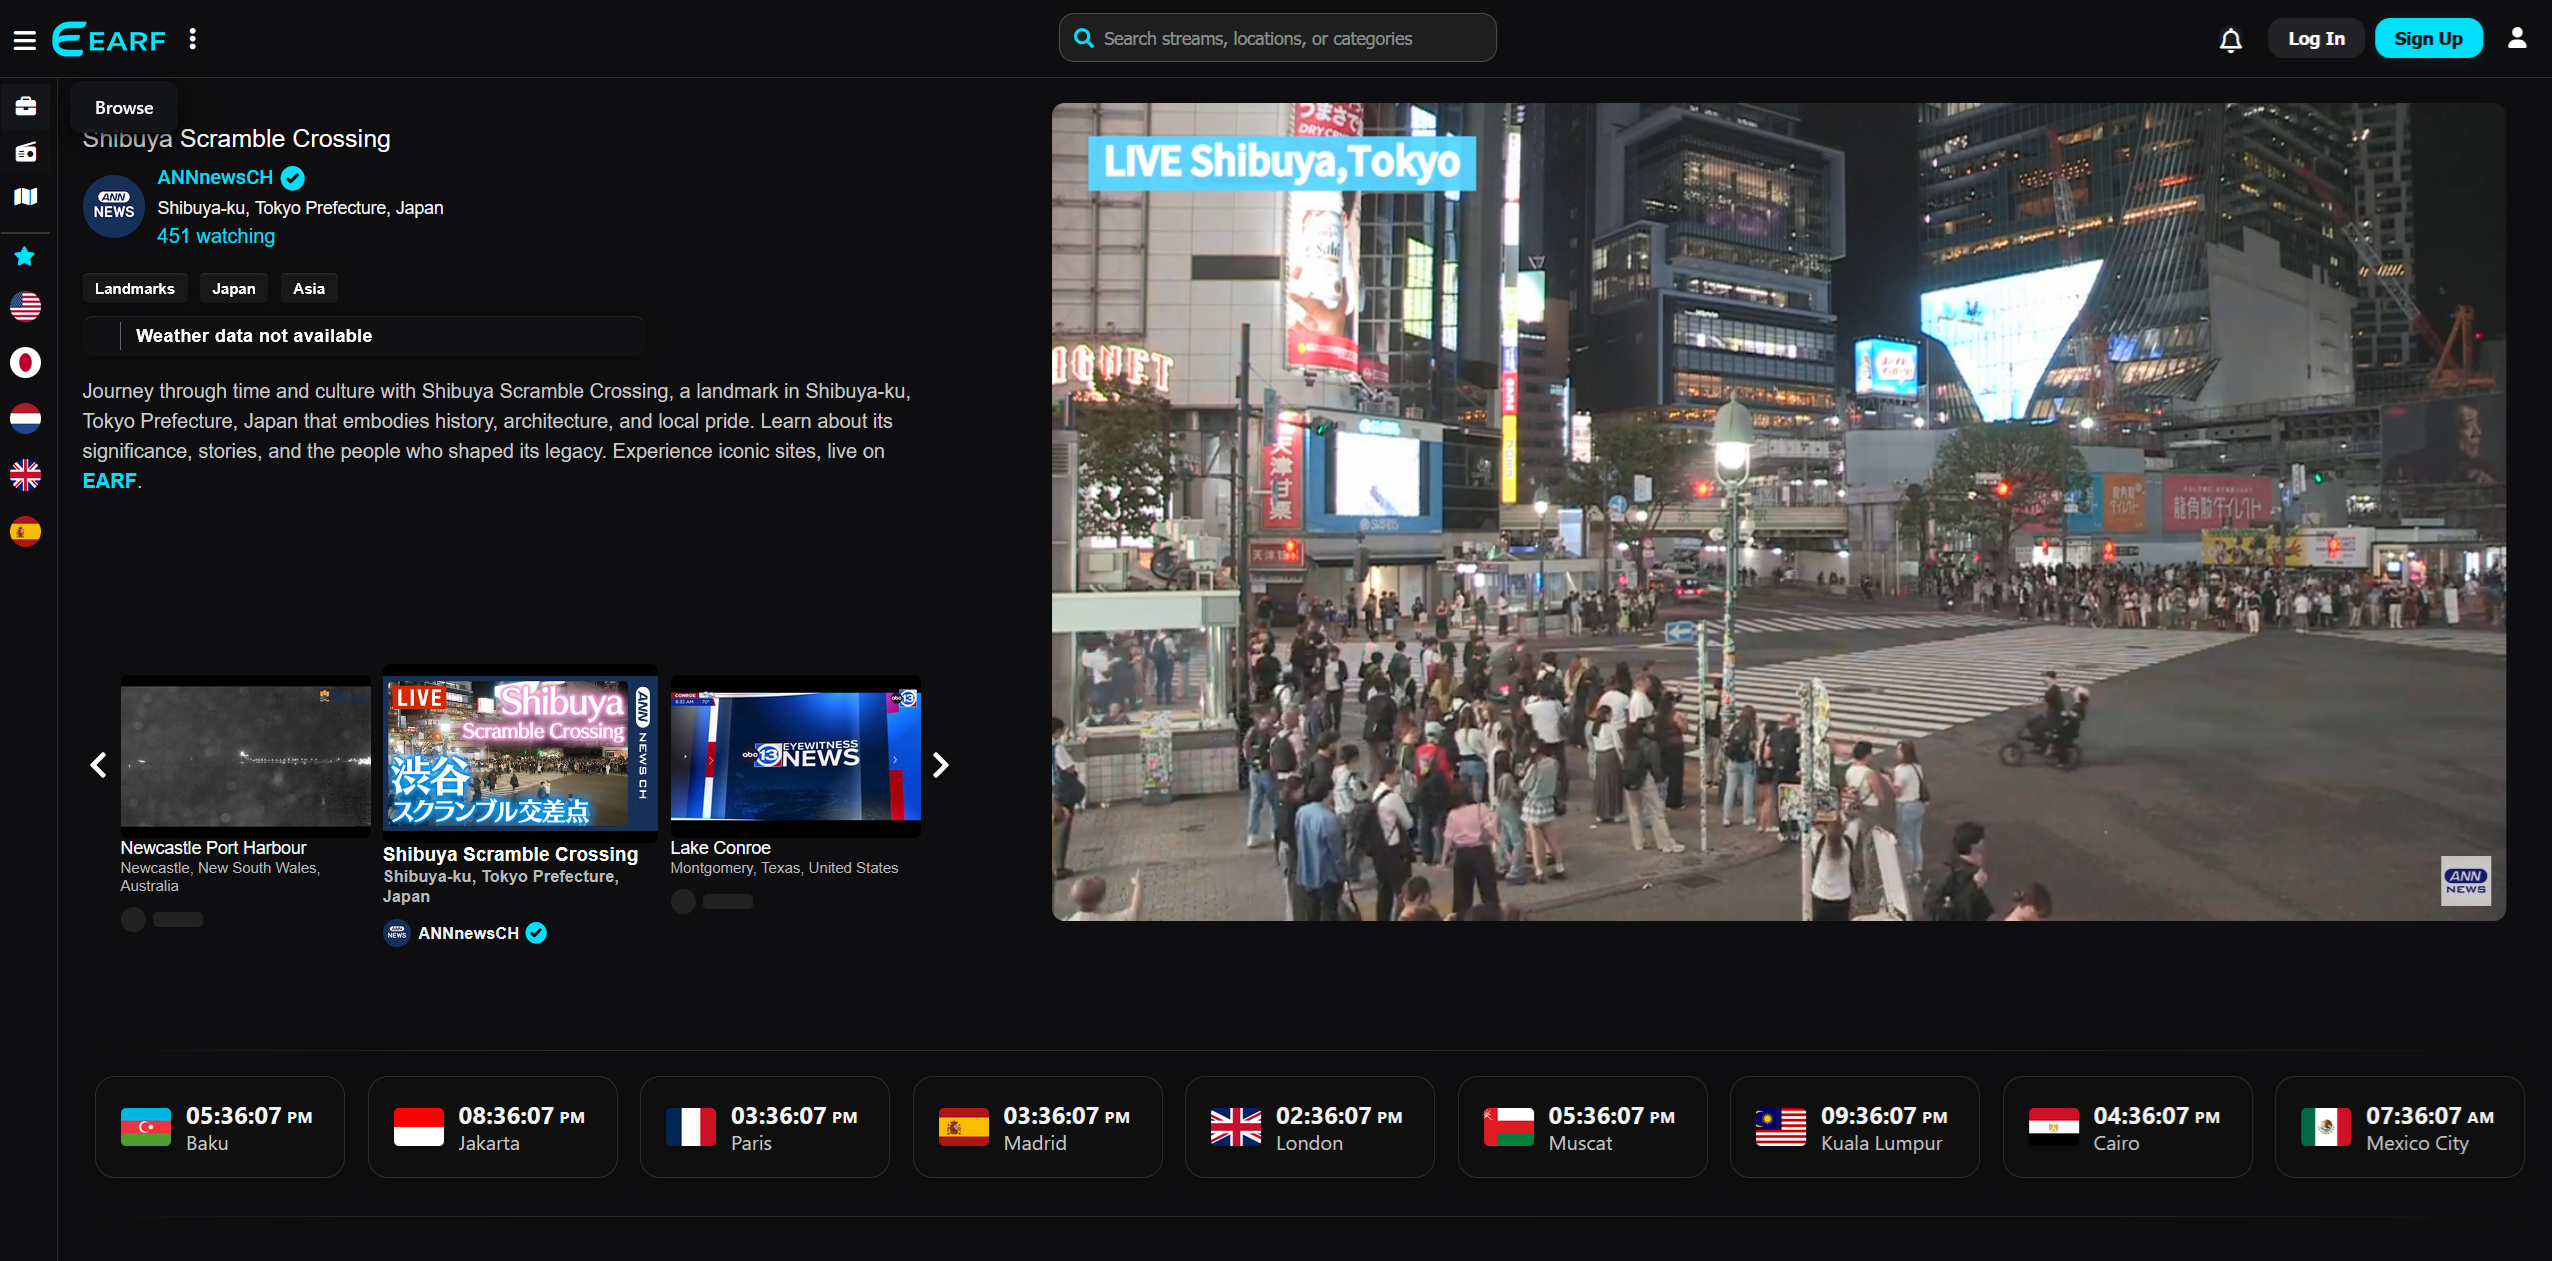Click the three-dot more options icon
The width and height of the screenshot is (2552, 1261).
193,39
